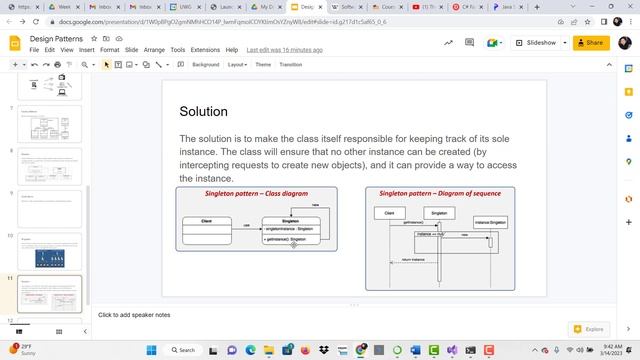
Task: Open File Explorer from the taskbar
Action: coord(269,350)
